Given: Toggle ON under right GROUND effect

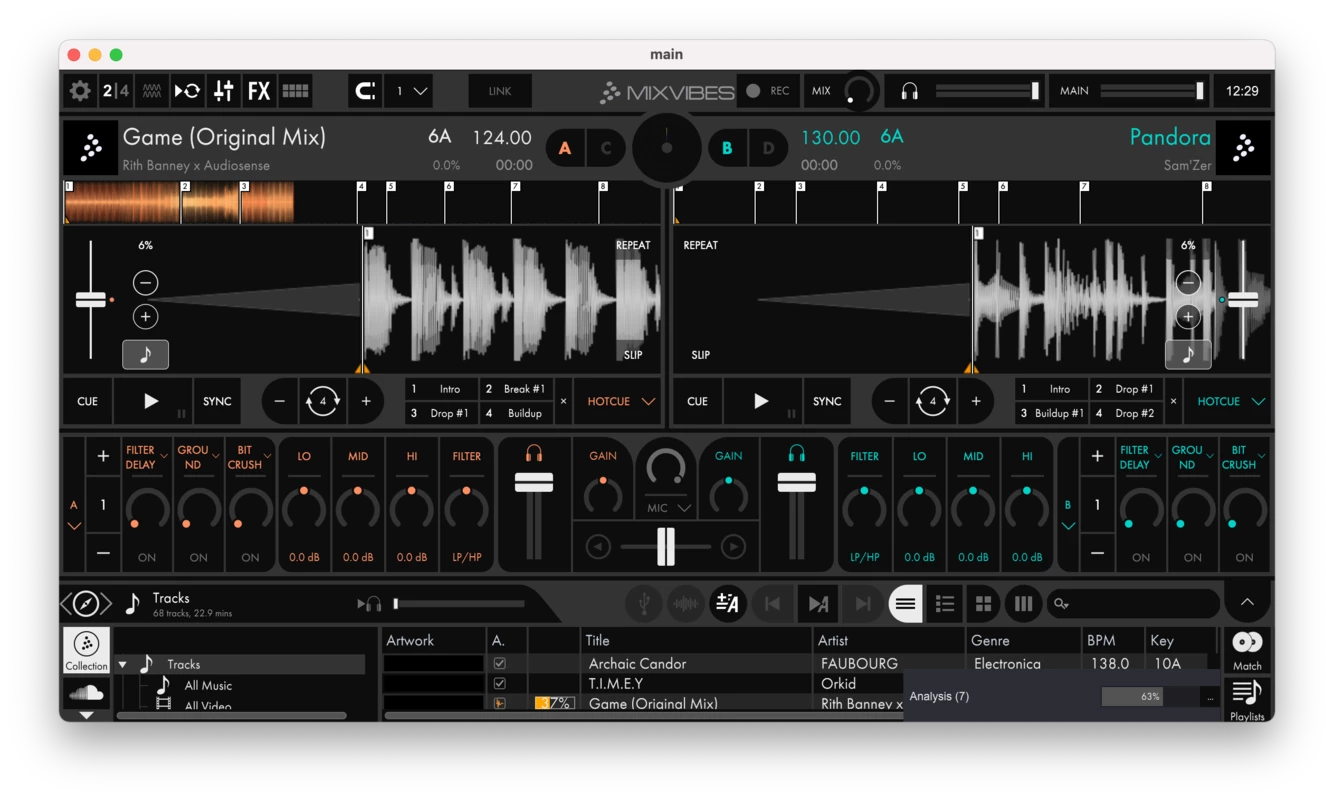Looking at the screenshot, I should pyautogui.click(x=1193, y=557).
